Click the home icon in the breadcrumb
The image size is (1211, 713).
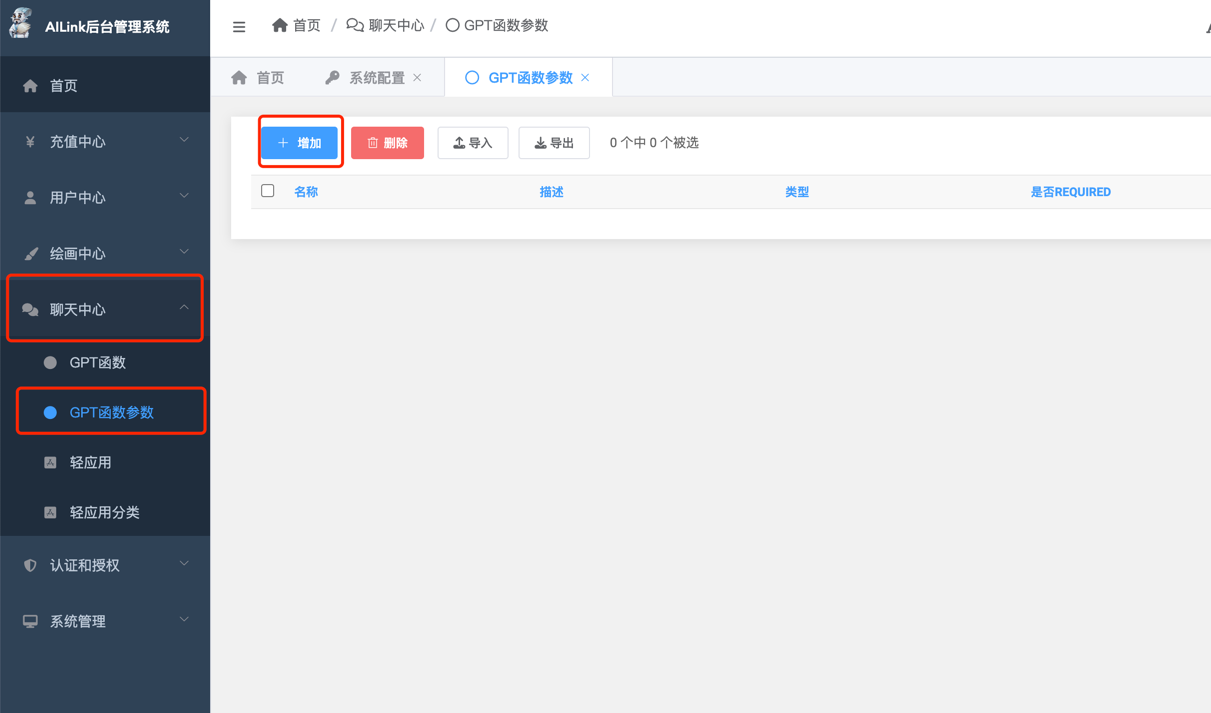pos(280,25)
